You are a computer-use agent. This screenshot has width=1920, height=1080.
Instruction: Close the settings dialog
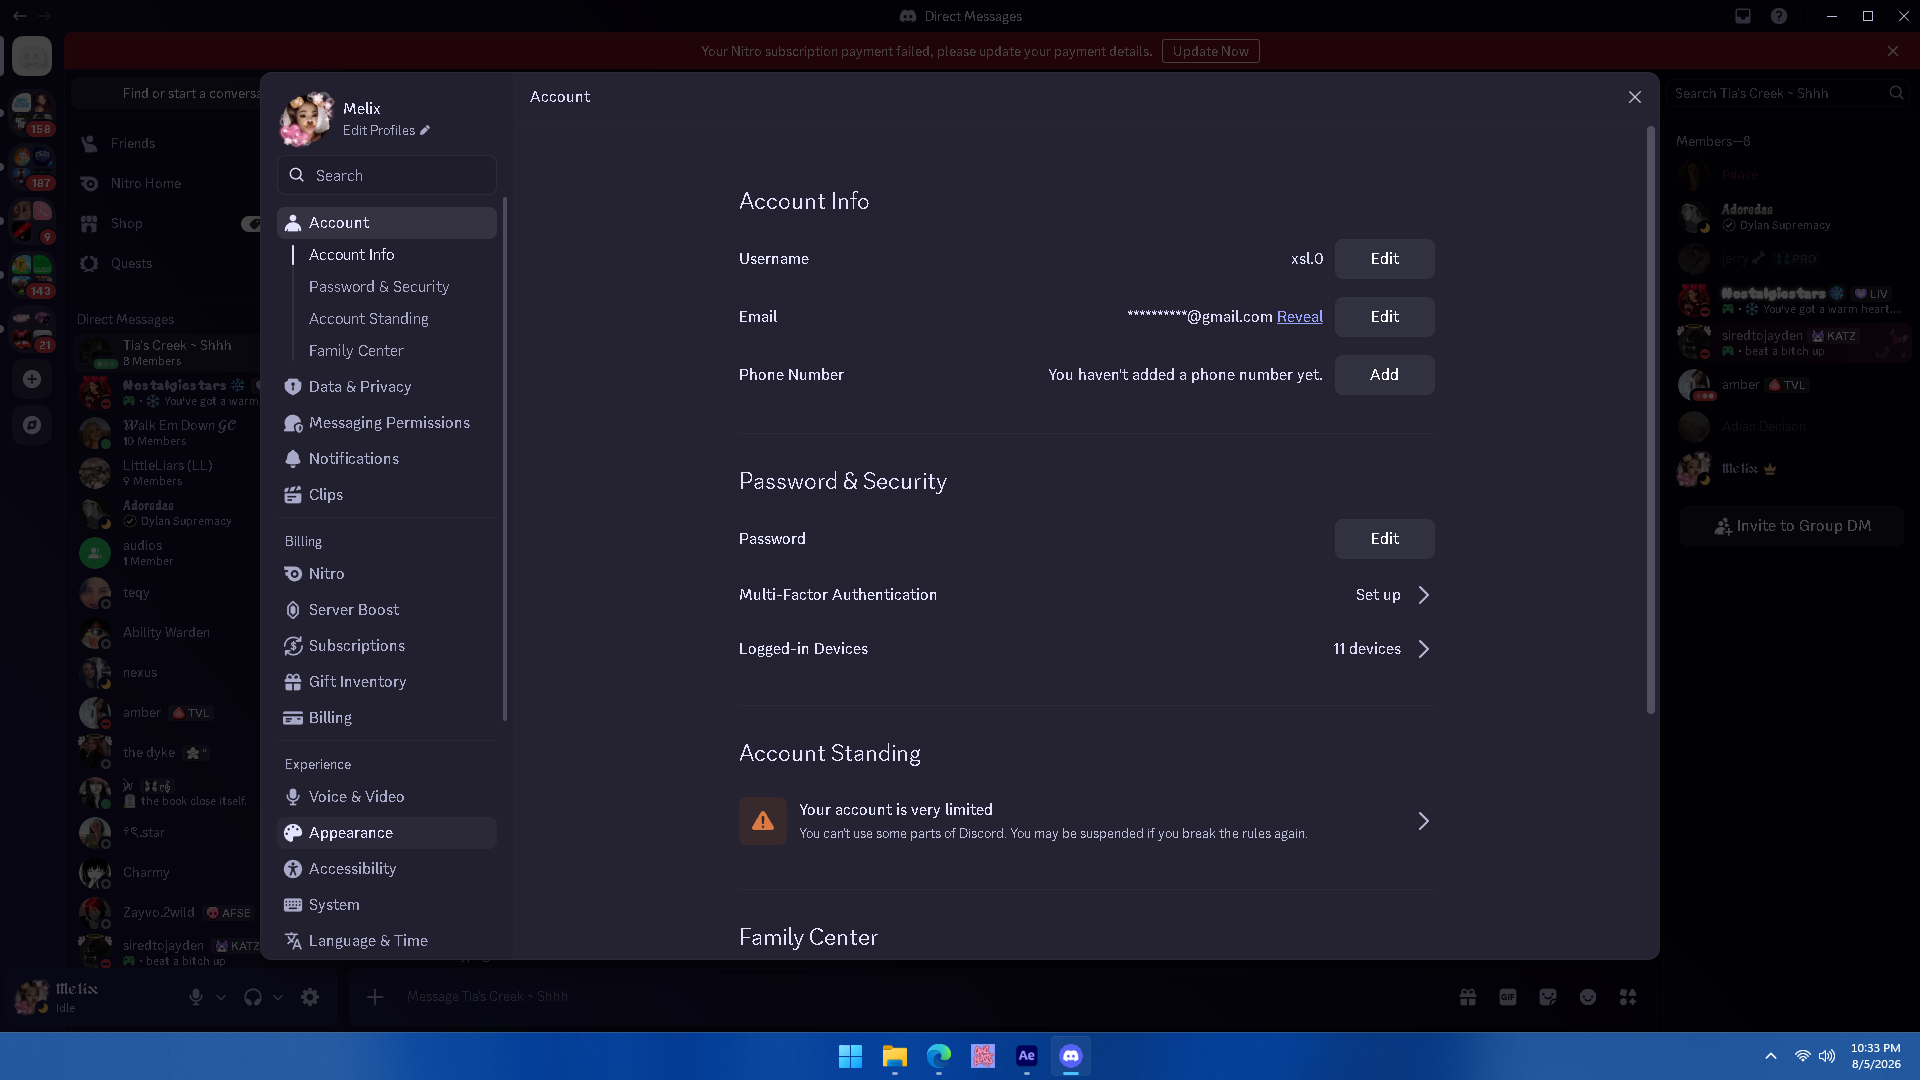click(x=1635, y=97)
